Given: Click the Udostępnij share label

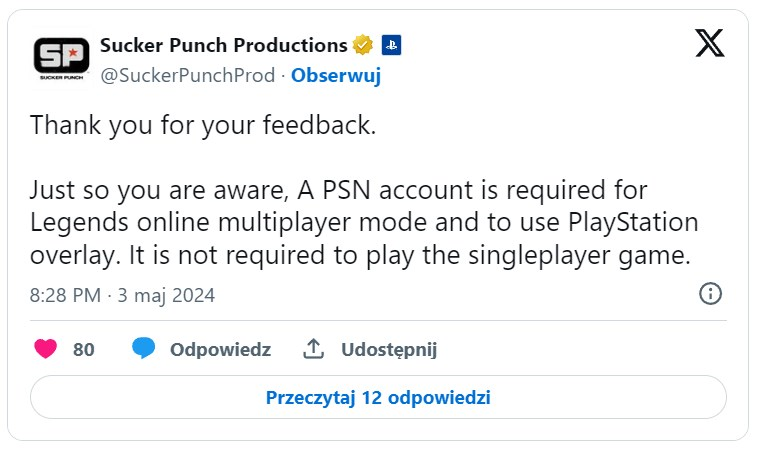Looking at the screenshot, I should tap(389, 349).
